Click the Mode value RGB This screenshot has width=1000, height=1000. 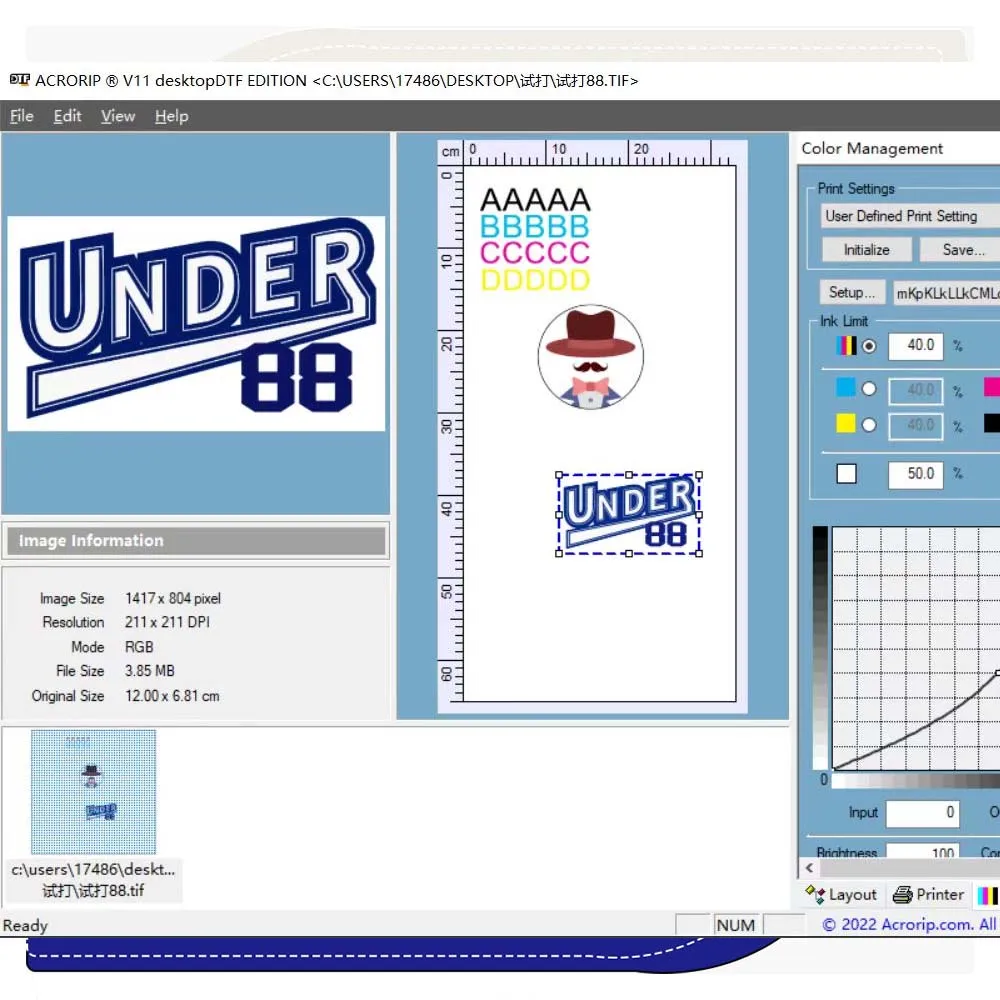pos(139,647)
